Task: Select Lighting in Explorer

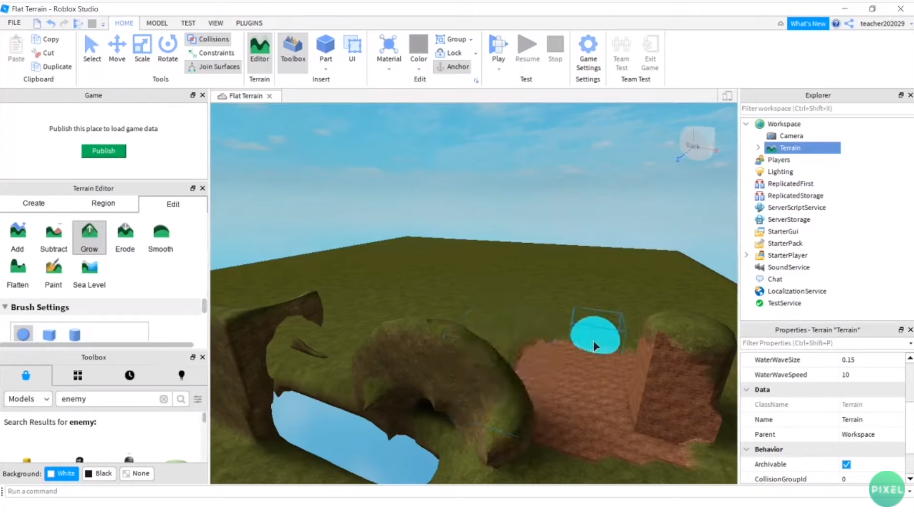Action: pos(780,172)
